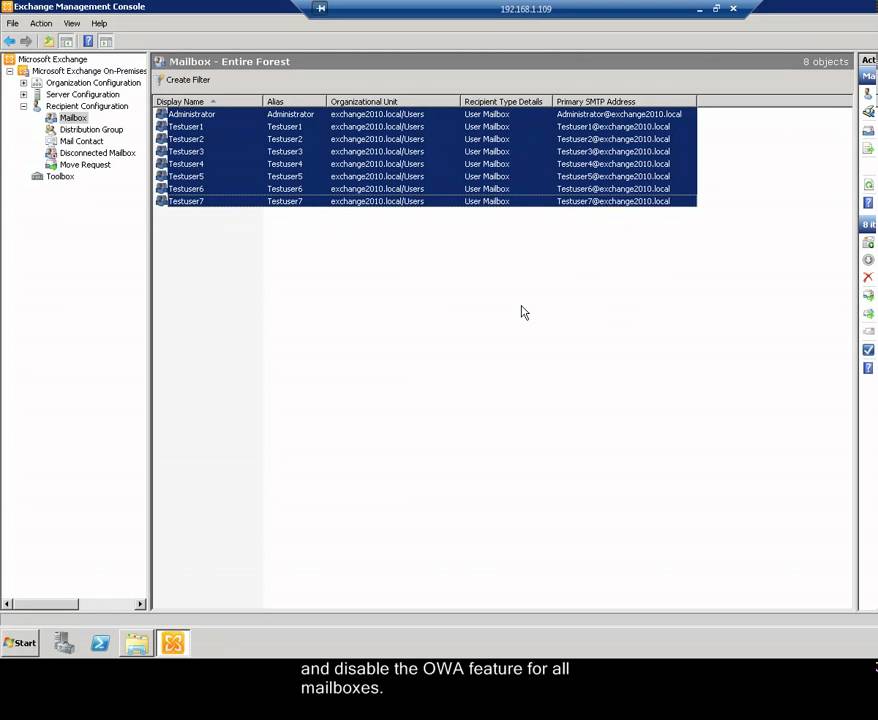This screenshot has height=720, width=878.
Task: Select Recipient Configuration in the tree
Action: point(87,106)
